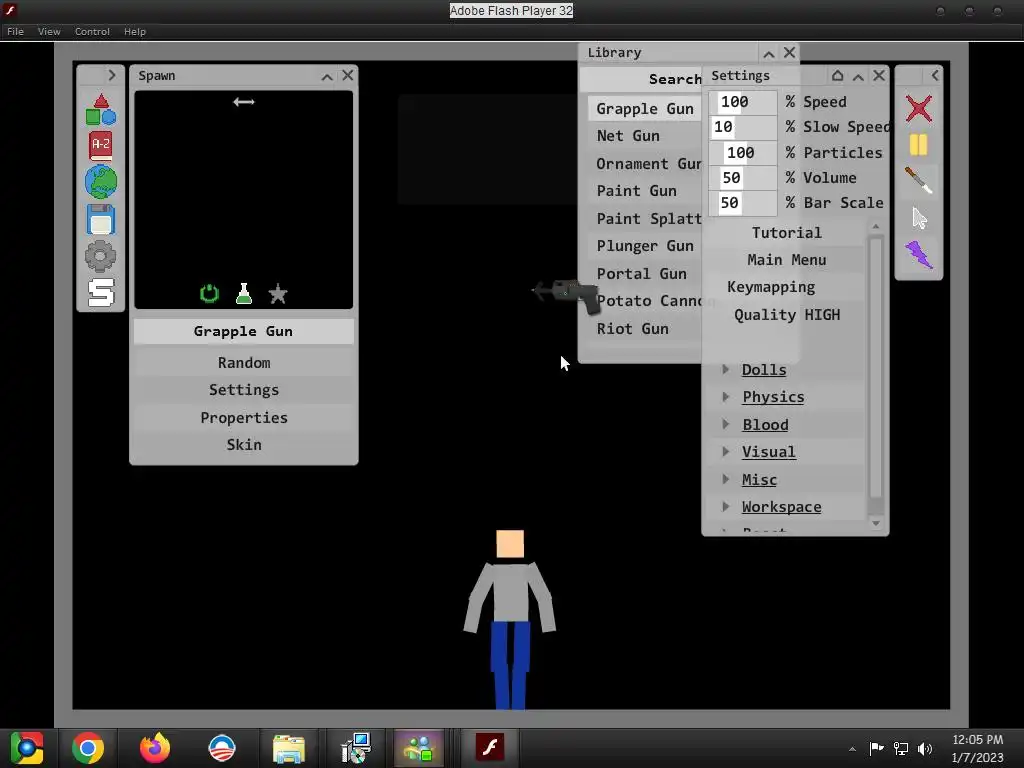The height and width of the screenshot is (768, 1024).
Task: Click the Library Search field
Action: tap(641, 80)
